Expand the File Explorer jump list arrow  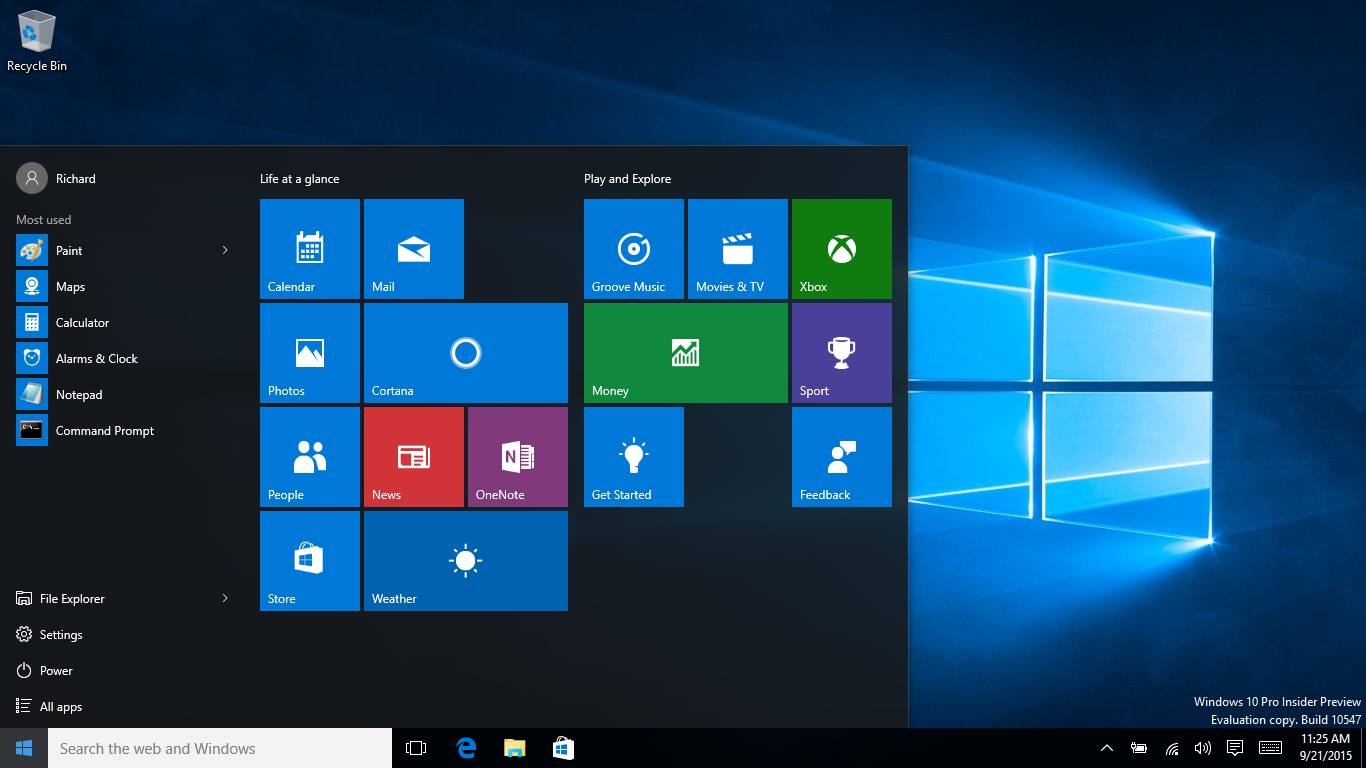(x=225, y=599)
